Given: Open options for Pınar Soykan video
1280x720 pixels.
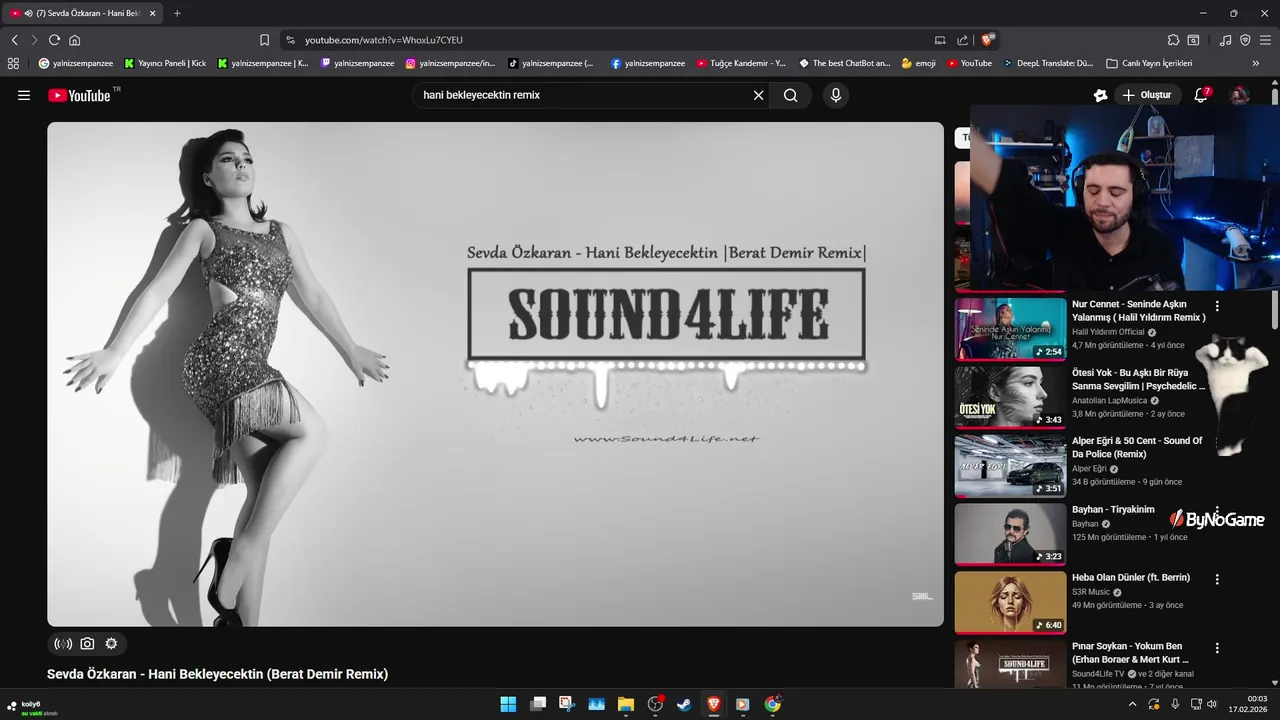Looking at the screenshot, I should 1217,648.
